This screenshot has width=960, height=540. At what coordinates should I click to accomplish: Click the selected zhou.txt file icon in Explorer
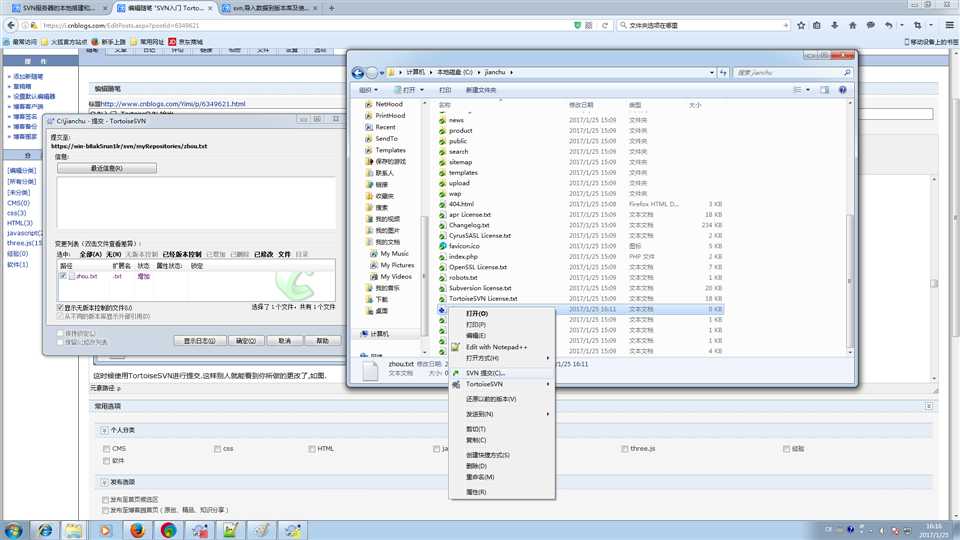pos(442,310)
